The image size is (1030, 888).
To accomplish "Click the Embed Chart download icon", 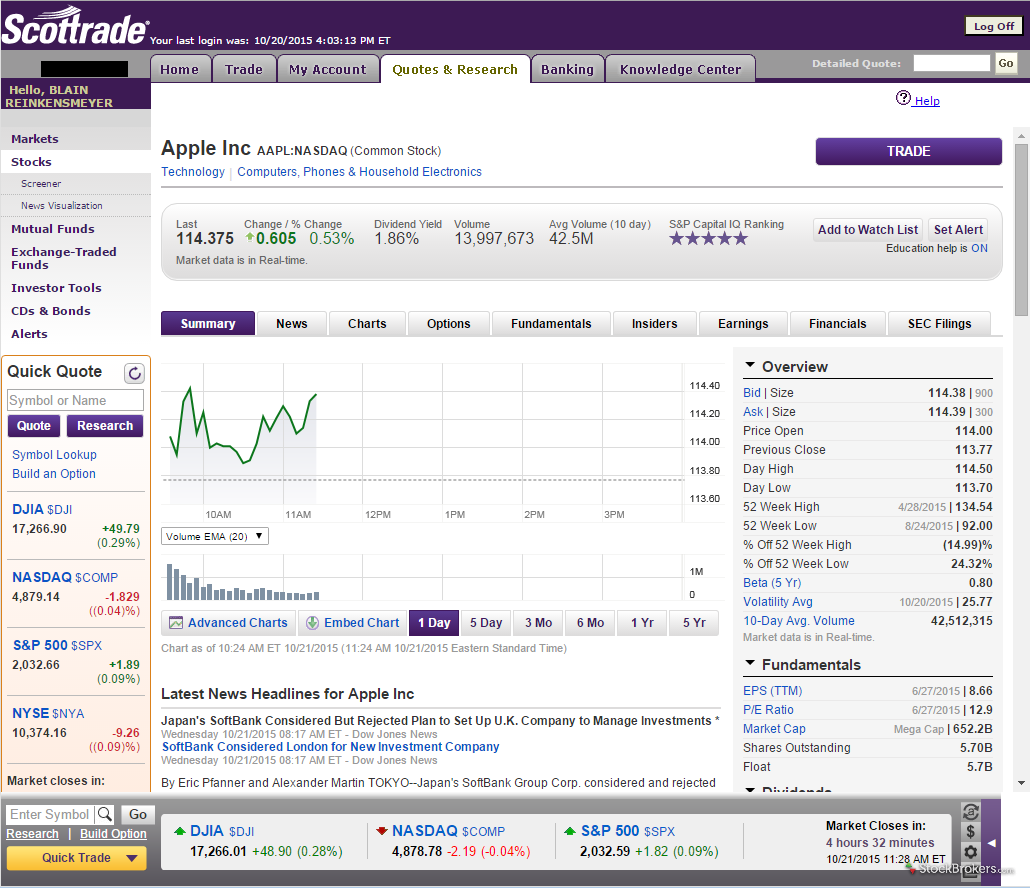I will point(313,623).
